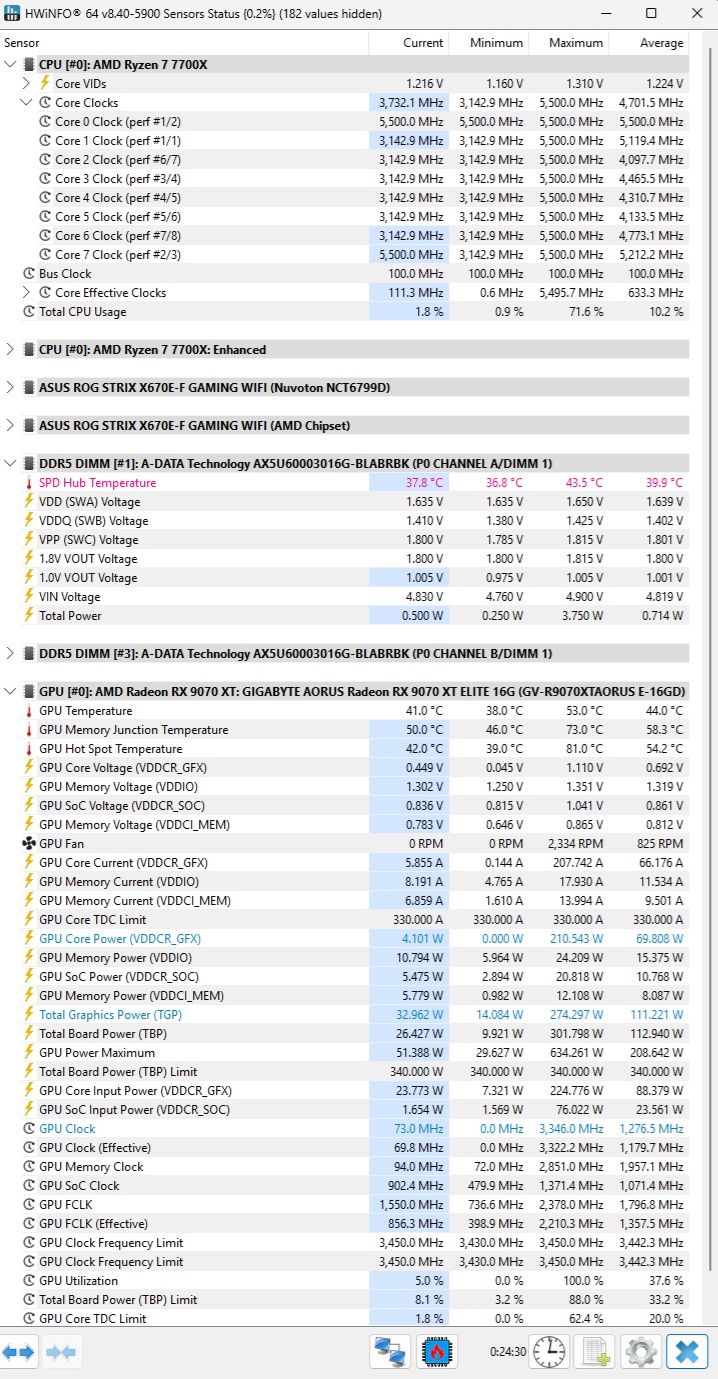Collapse the GPU Radeon RX 9070 XT section
The width and height of the screenshot is (718, 1379).
pyautogui.click(x=10, y=691)
